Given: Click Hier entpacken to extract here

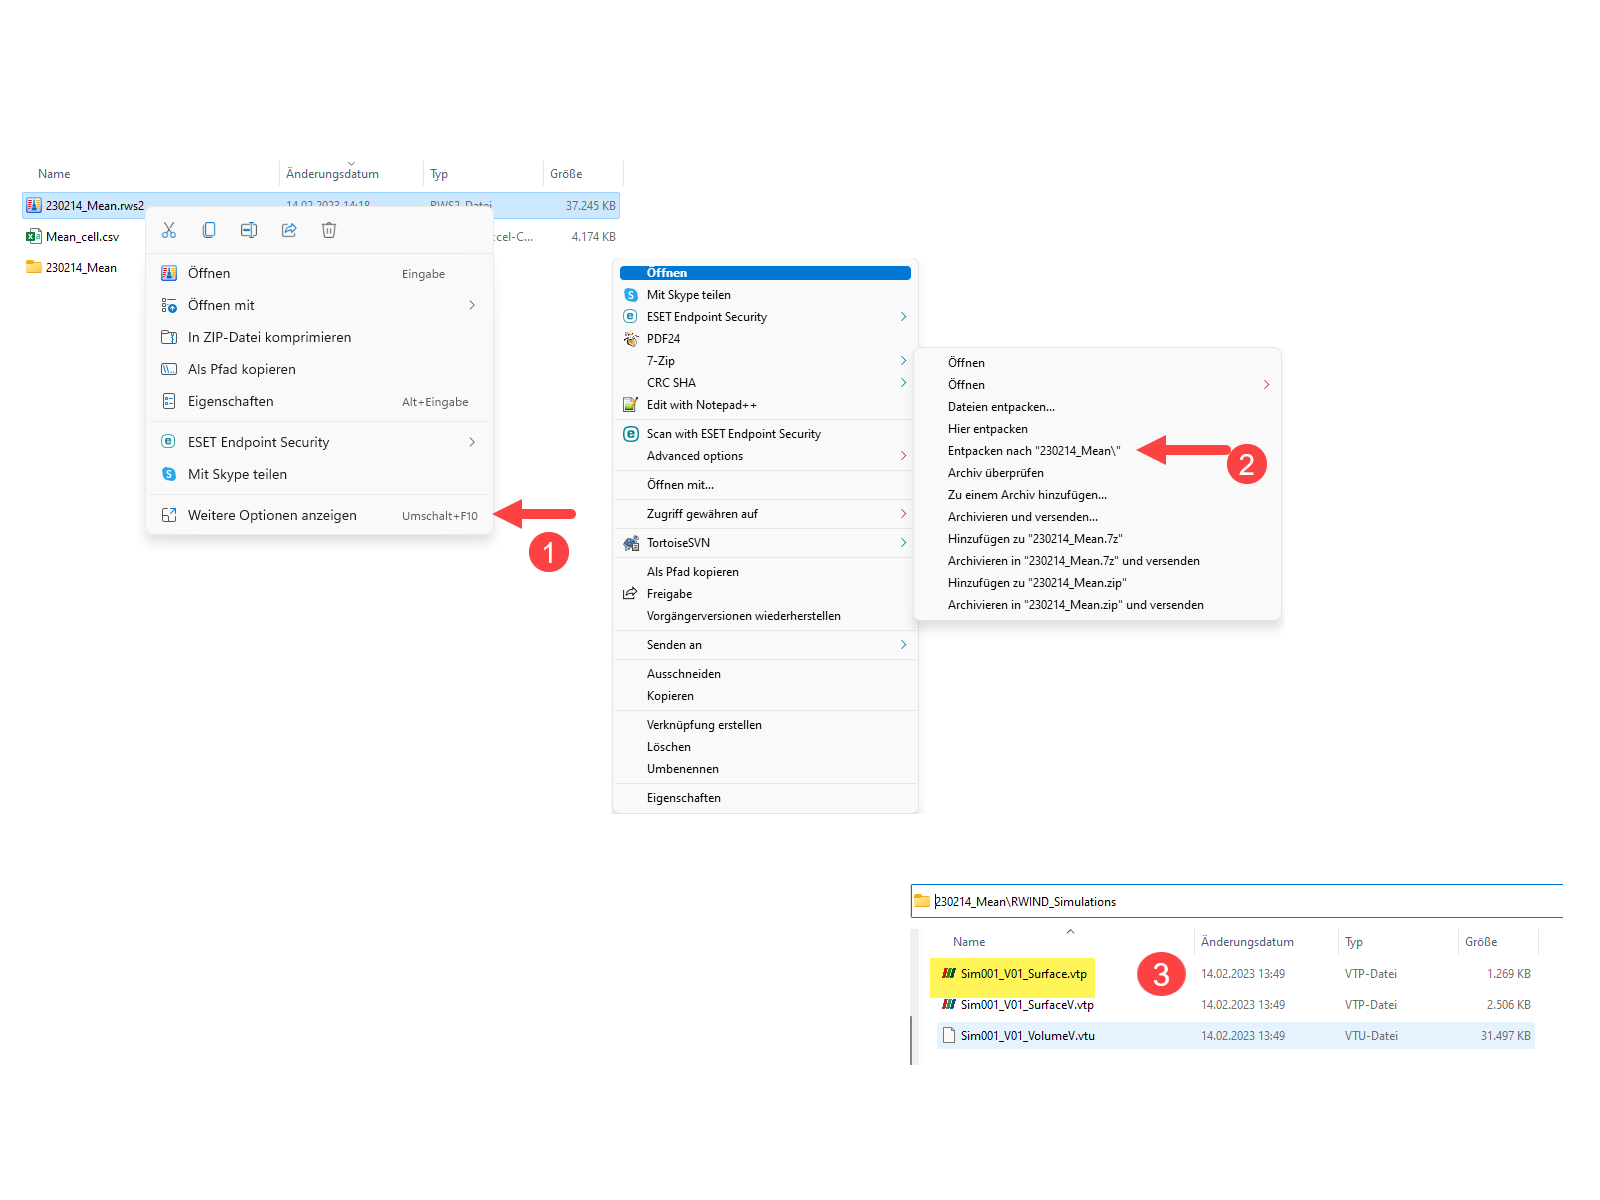Looking at the screenshot, I should (988, 428).
